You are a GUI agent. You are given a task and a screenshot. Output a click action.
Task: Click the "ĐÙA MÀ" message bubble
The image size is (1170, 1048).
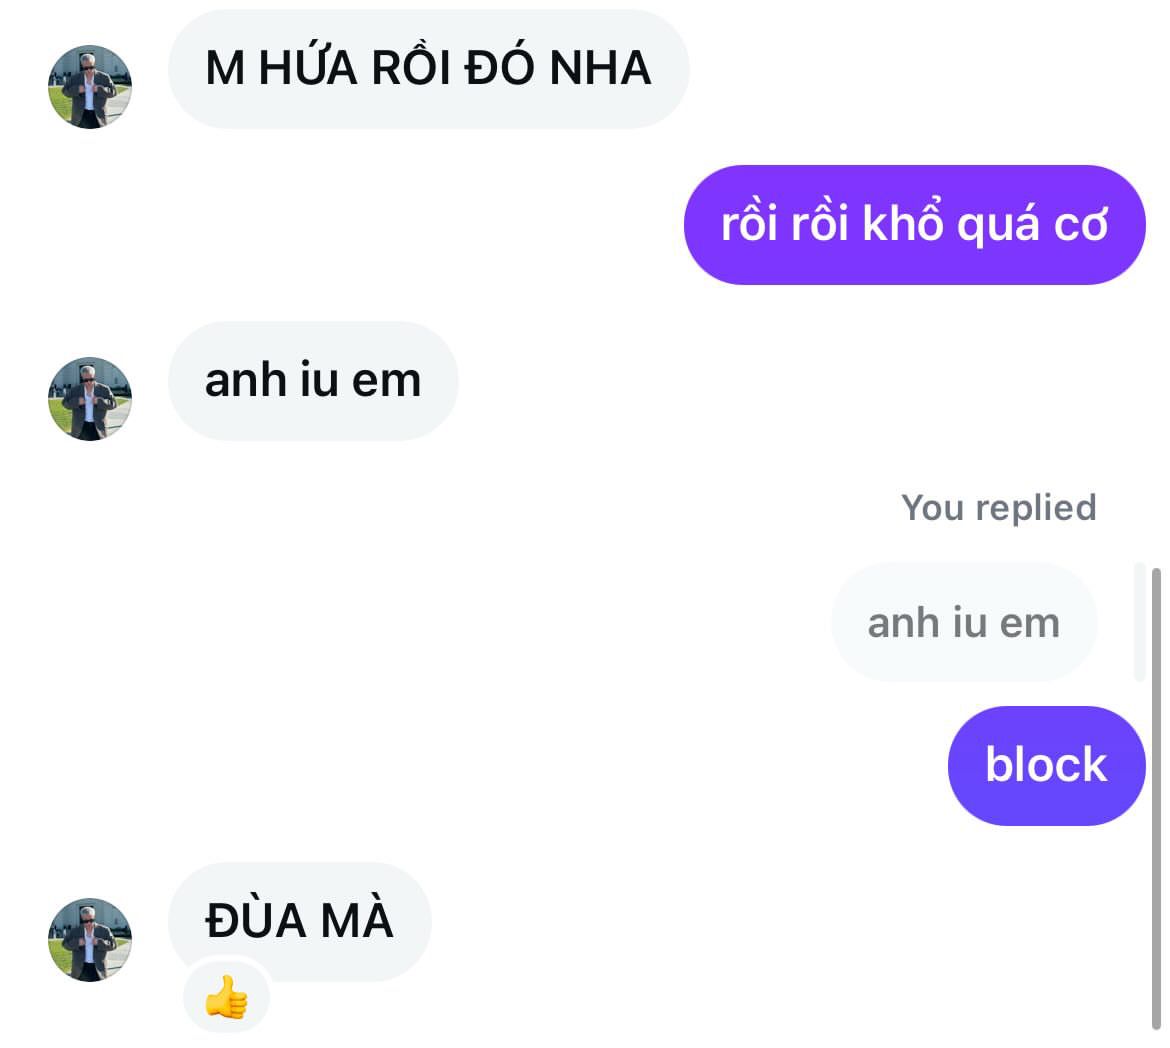coord(299,921)
